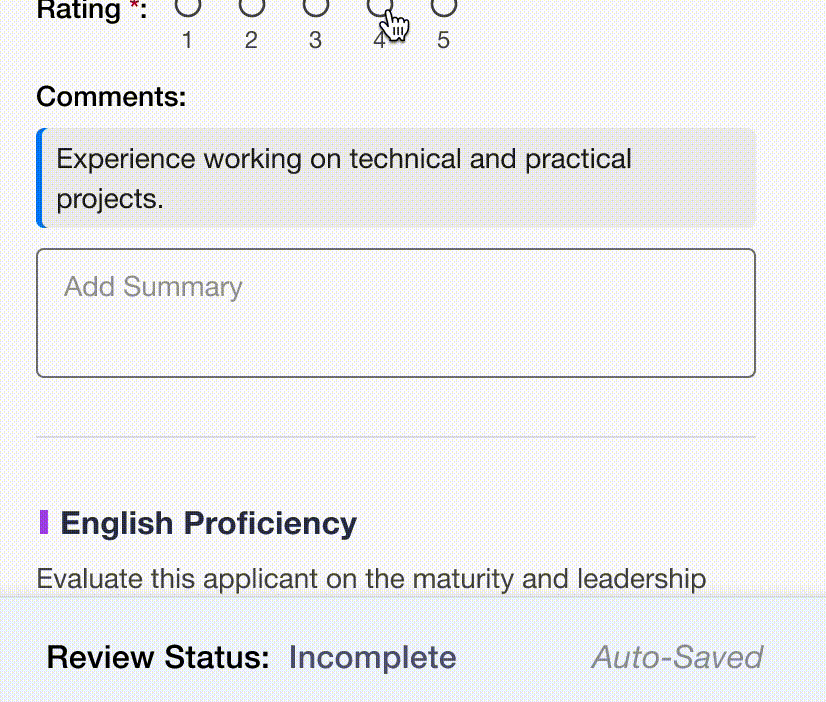Click the Review Status label
Viewport: 826px width, 702px height.
[155, 657]
